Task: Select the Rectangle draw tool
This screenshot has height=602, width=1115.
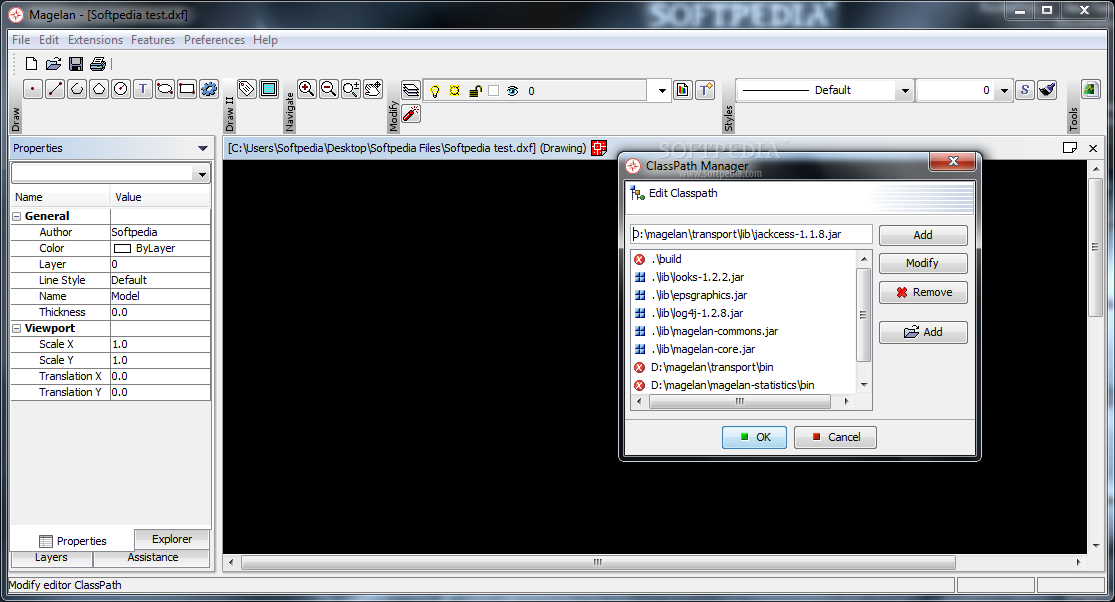Action: pos(187,89)
